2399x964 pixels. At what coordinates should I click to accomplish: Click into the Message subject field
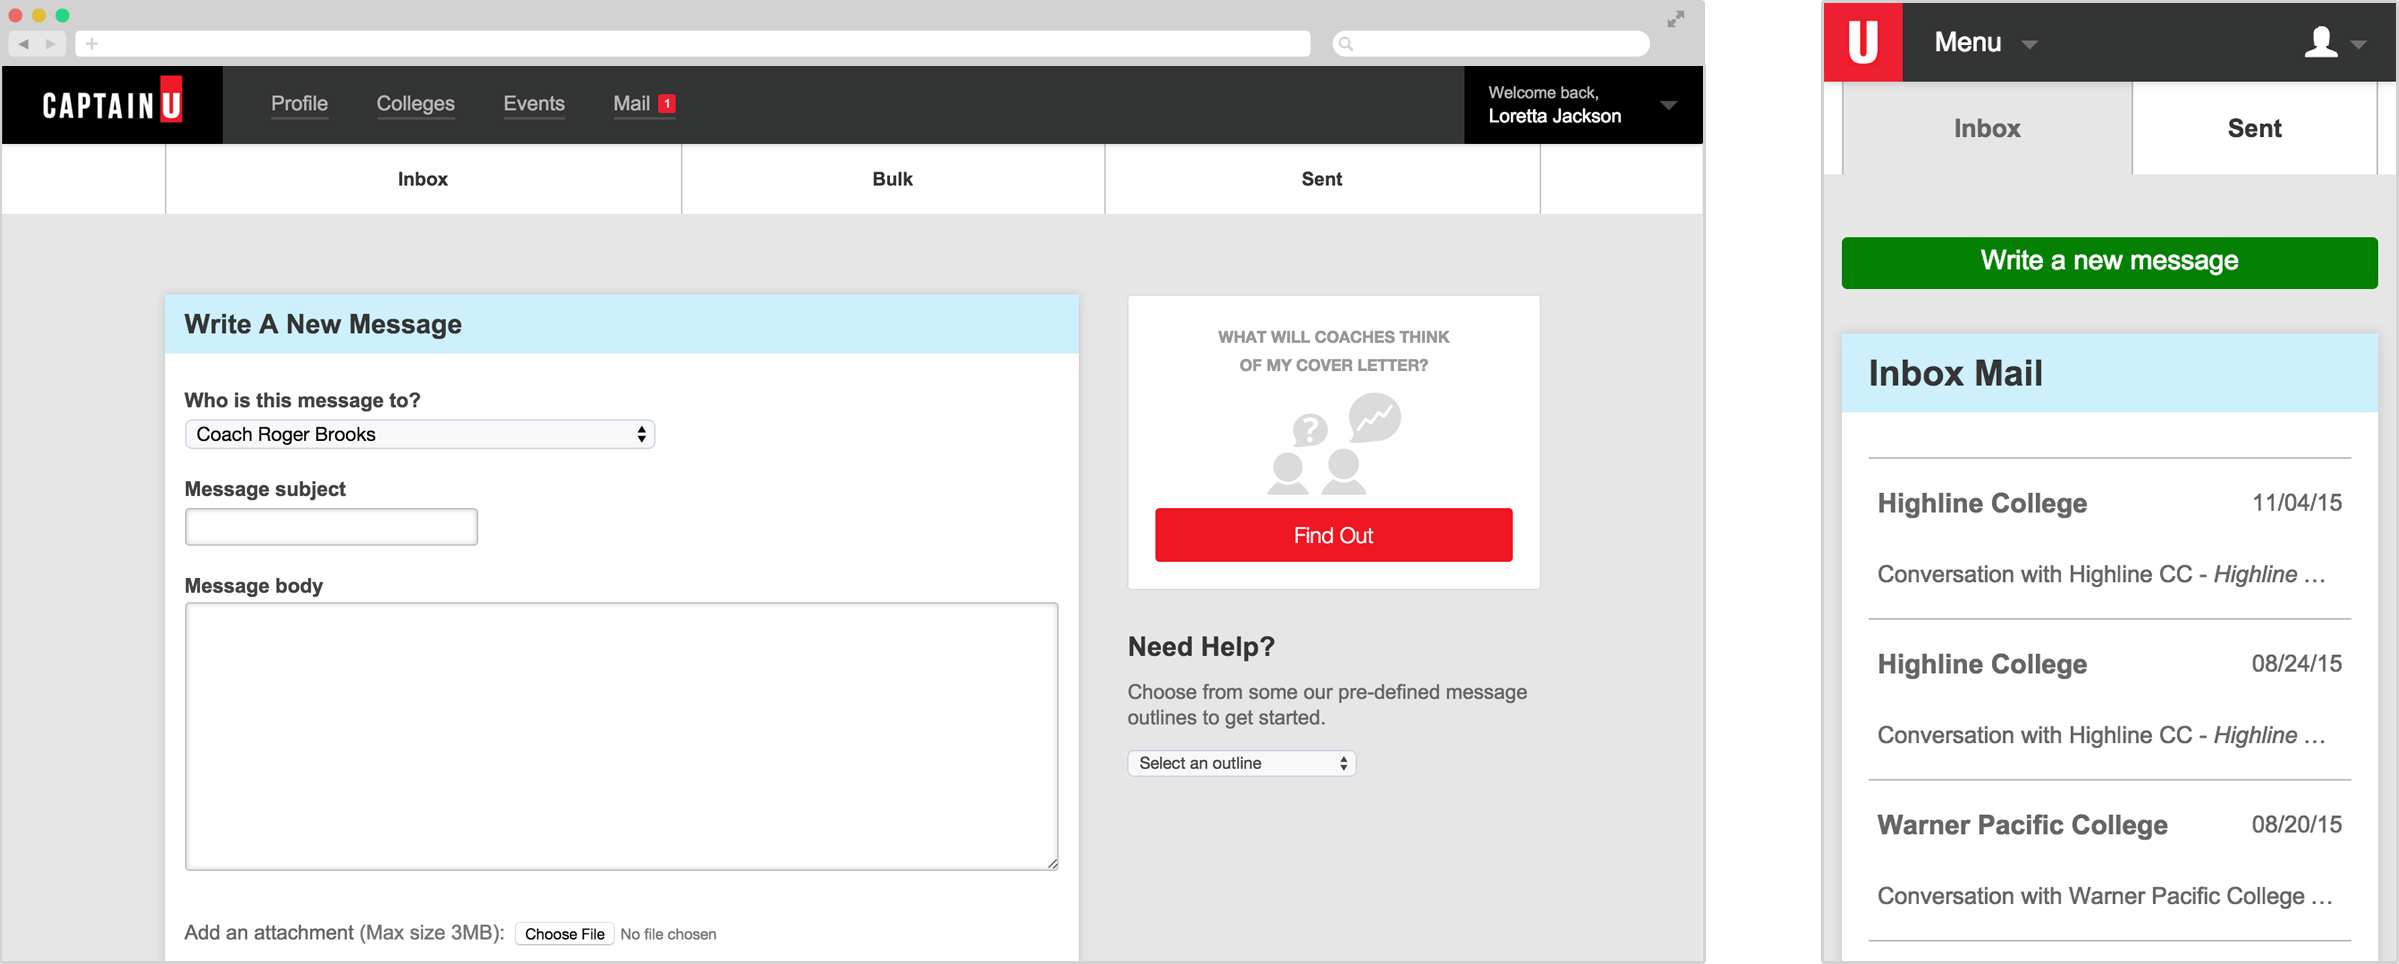(331, 527)
